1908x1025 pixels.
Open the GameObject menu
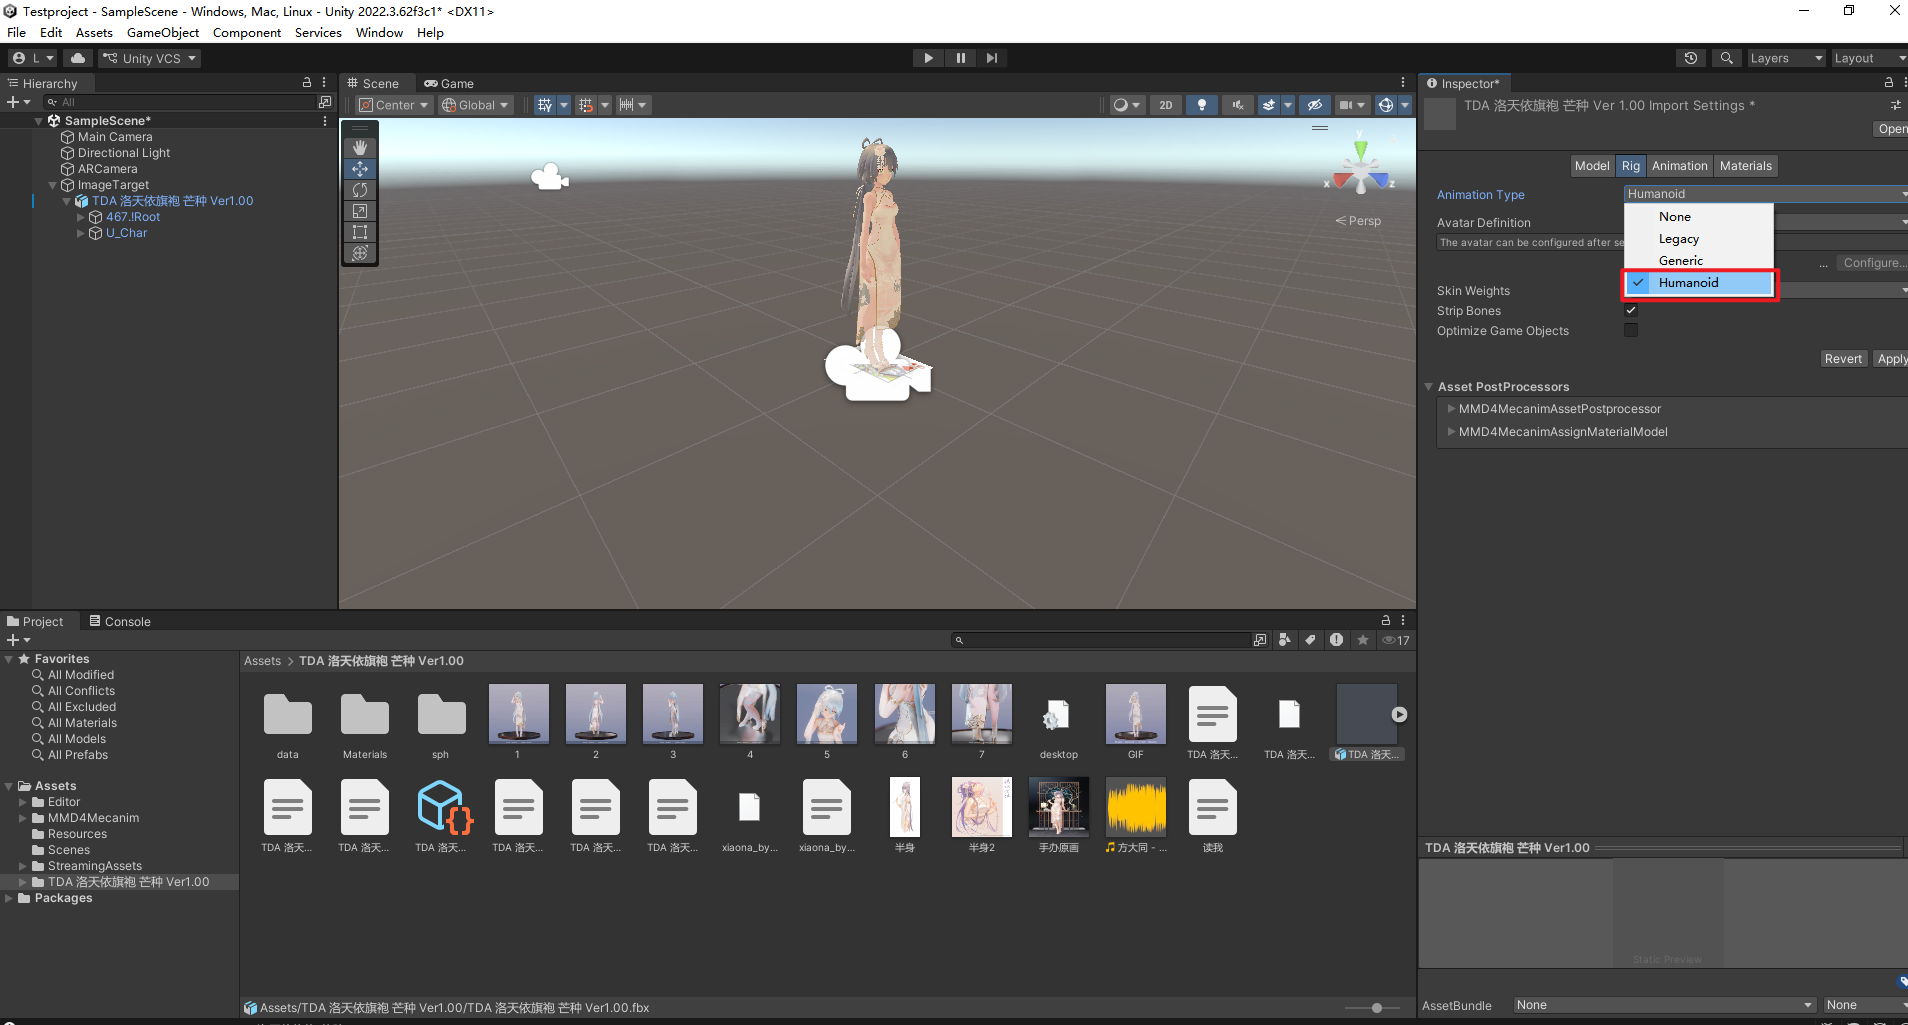162,33
